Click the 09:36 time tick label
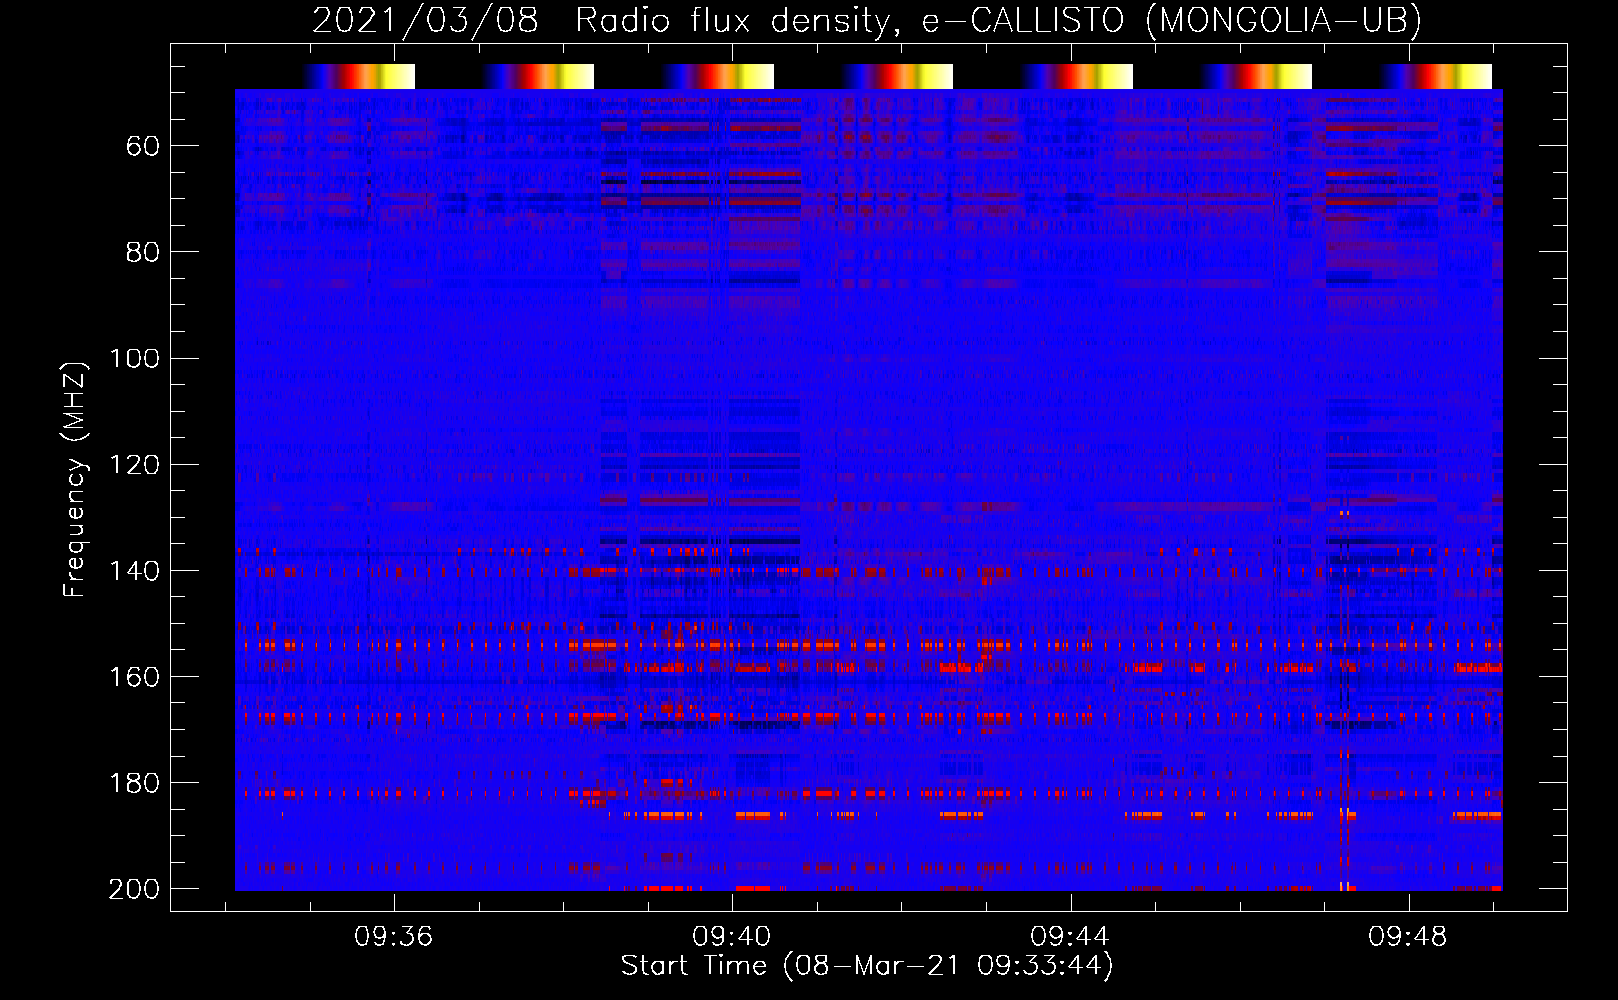The height and width of the screenshot is (1000, 1618). click(x=393, y=936)
